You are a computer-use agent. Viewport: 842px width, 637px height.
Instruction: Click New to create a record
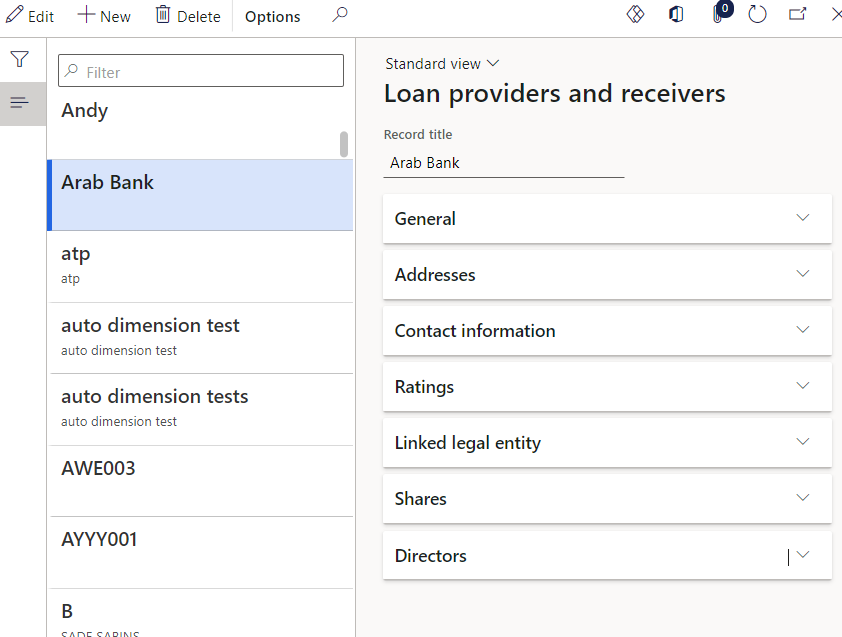[103, 15]
